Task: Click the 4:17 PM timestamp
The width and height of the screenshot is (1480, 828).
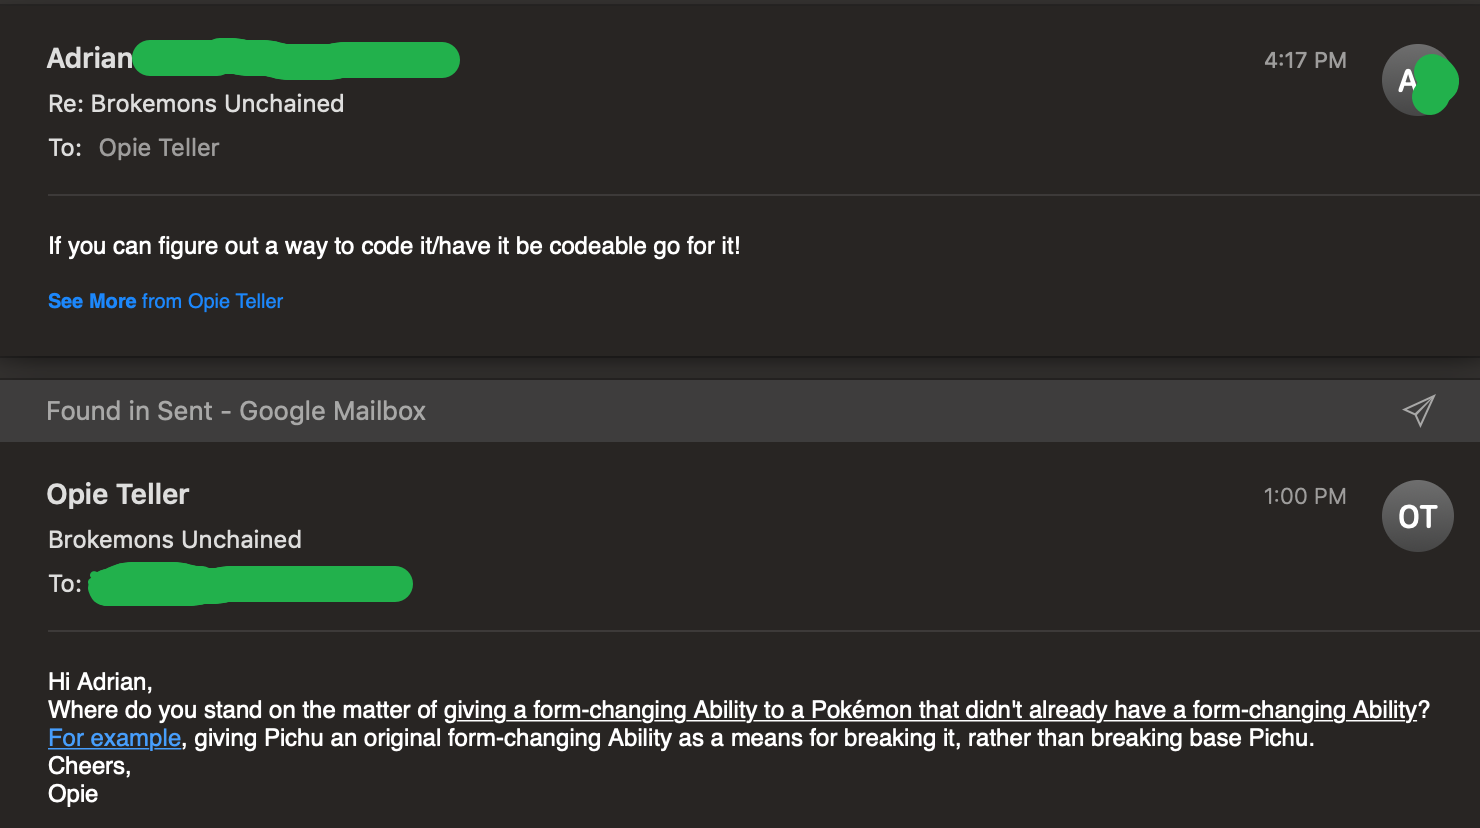Action: pyautogui.click(x=1305, y=60)
